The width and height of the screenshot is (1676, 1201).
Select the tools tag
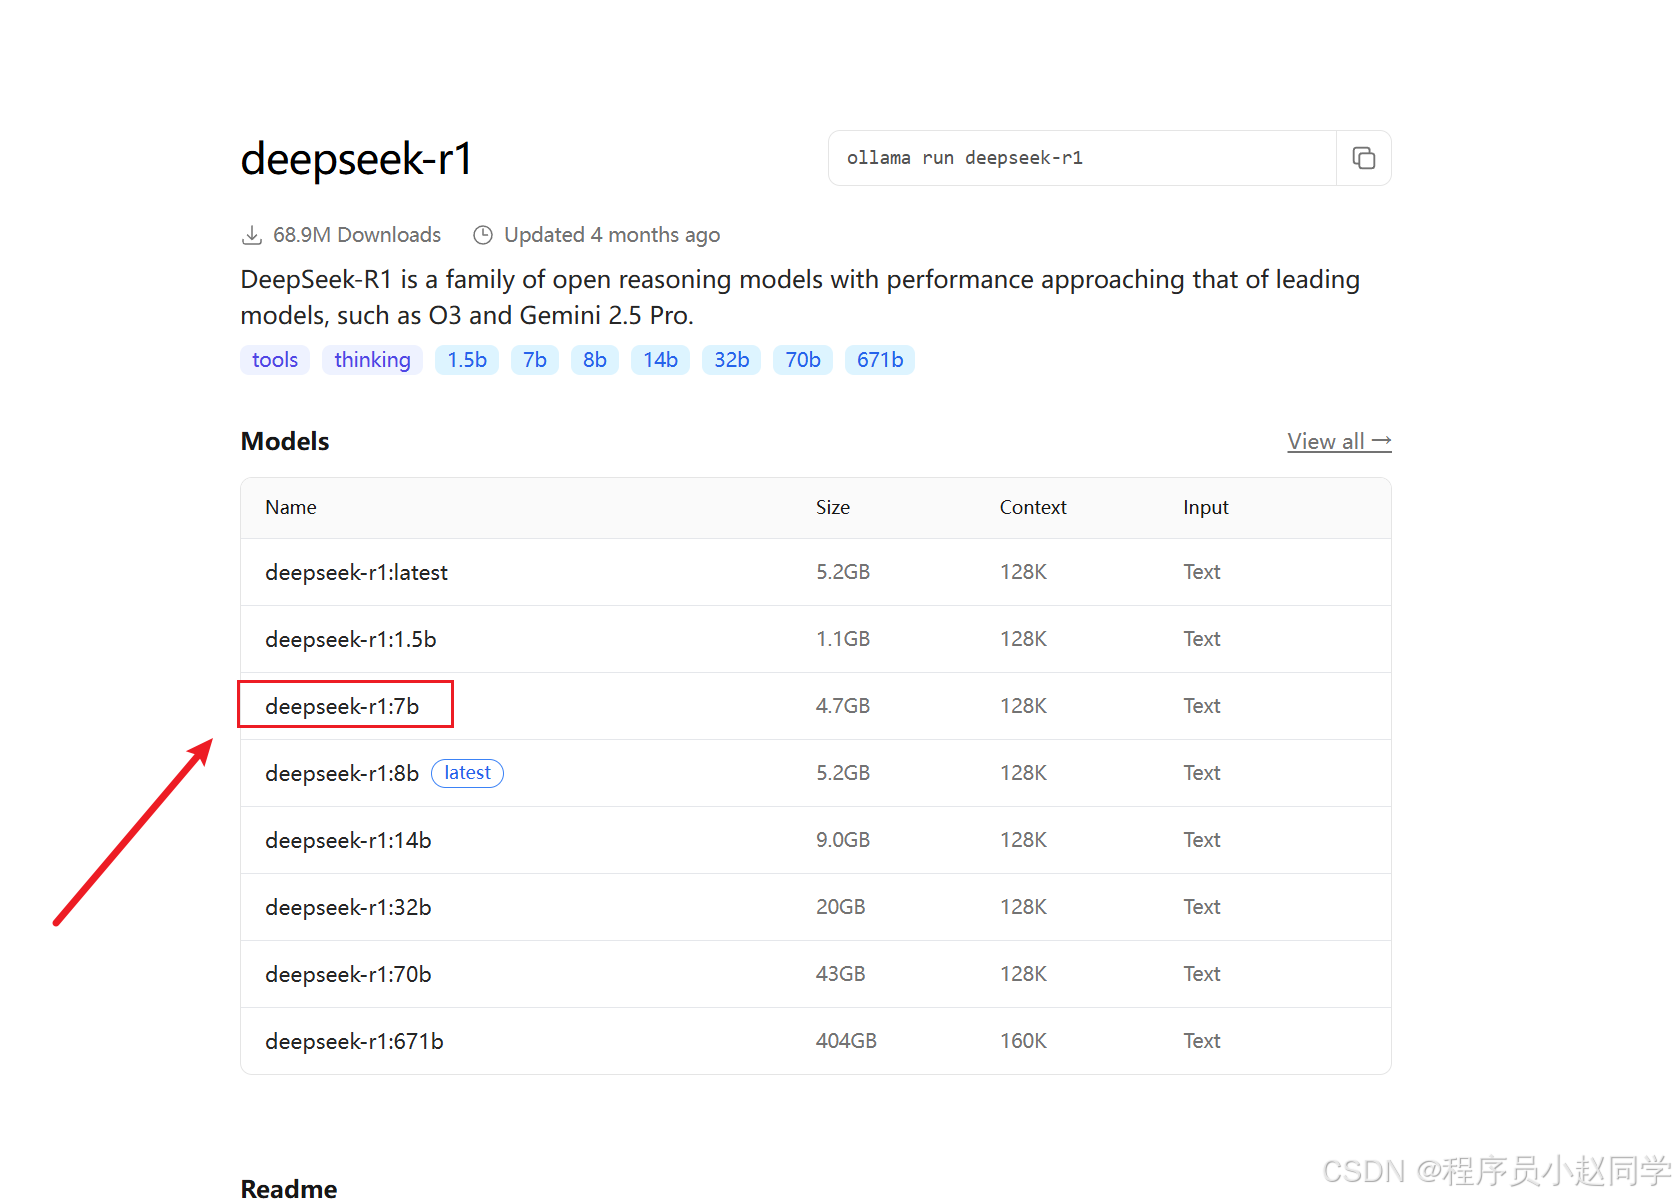(275, 360)
